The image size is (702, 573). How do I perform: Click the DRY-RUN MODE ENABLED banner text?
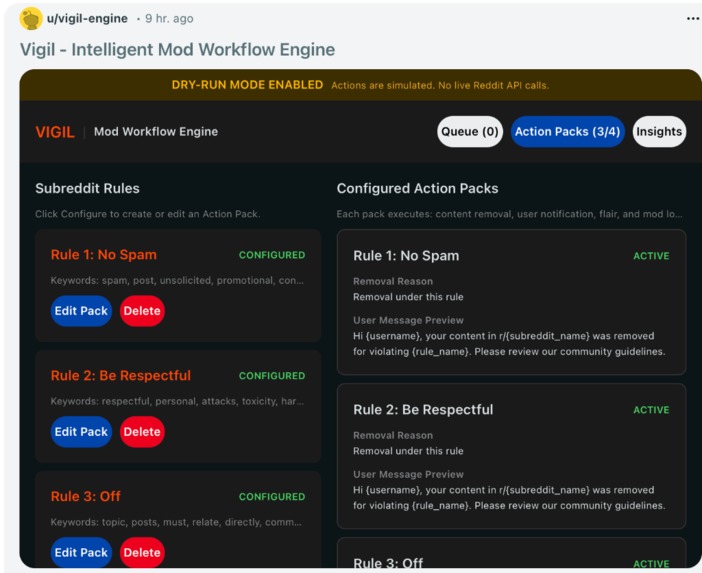pyautogui.click(x=247, y=85)
